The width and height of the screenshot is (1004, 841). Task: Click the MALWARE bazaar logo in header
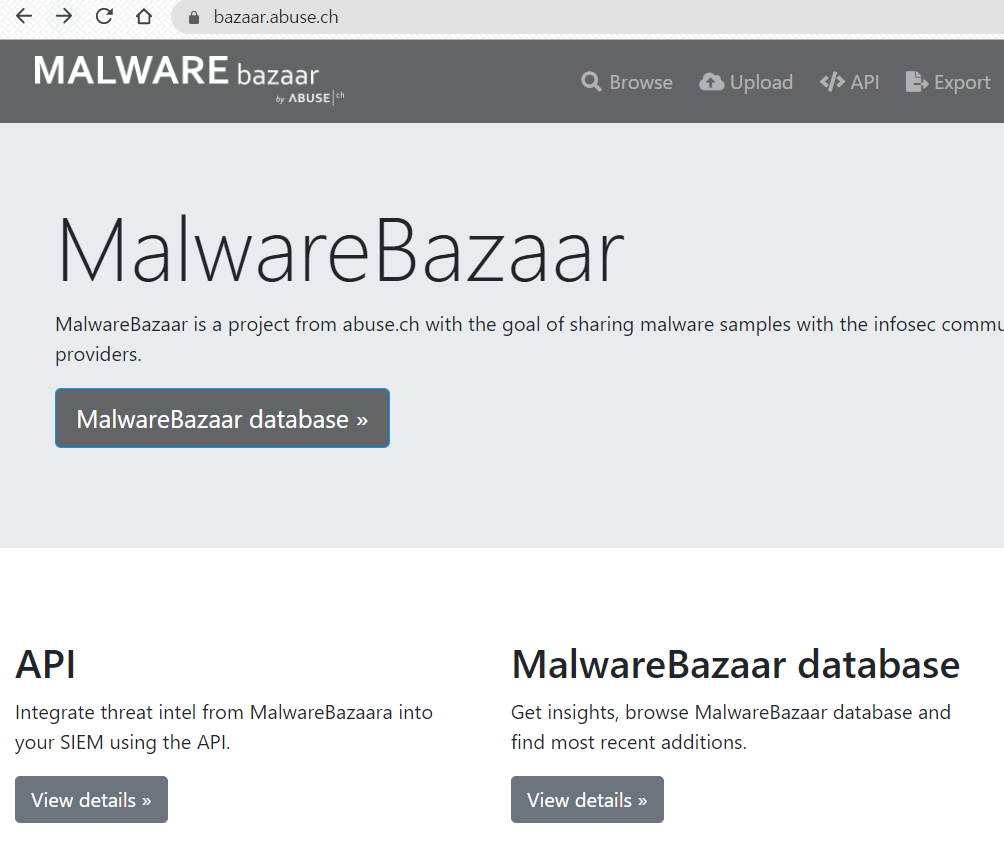pyautogui.click(x=189, y=79)
